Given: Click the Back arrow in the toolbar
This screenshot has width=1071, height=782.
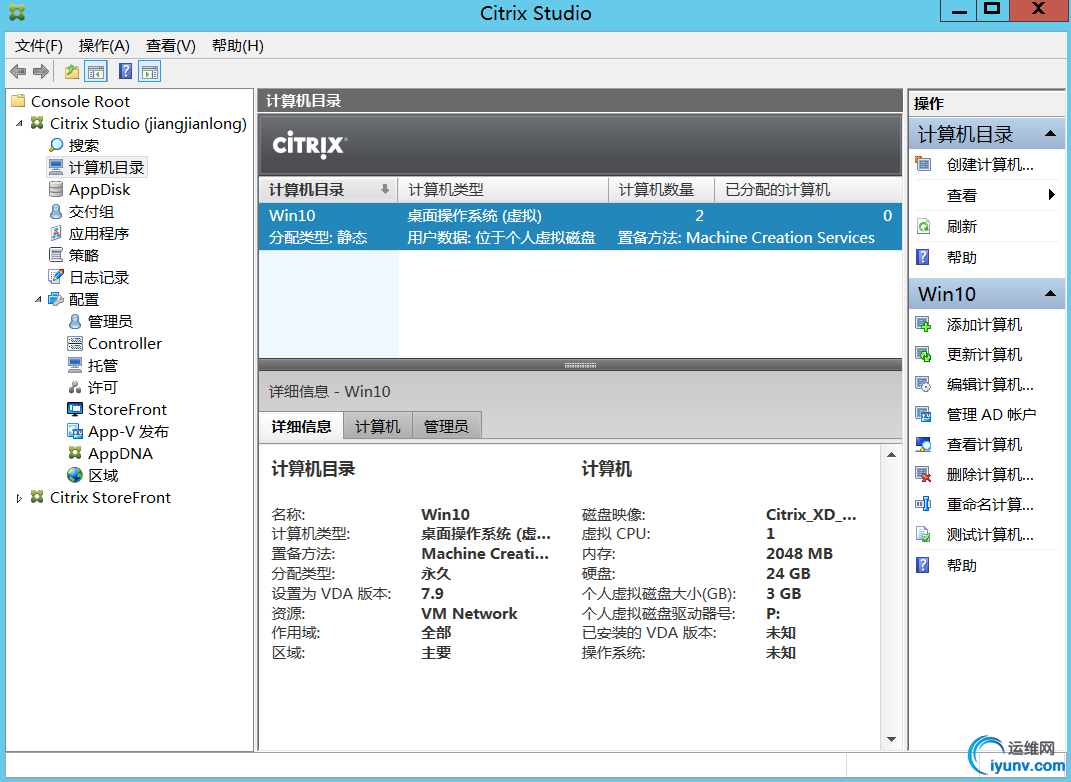Looking at the screenshot, I should point(18,71).
